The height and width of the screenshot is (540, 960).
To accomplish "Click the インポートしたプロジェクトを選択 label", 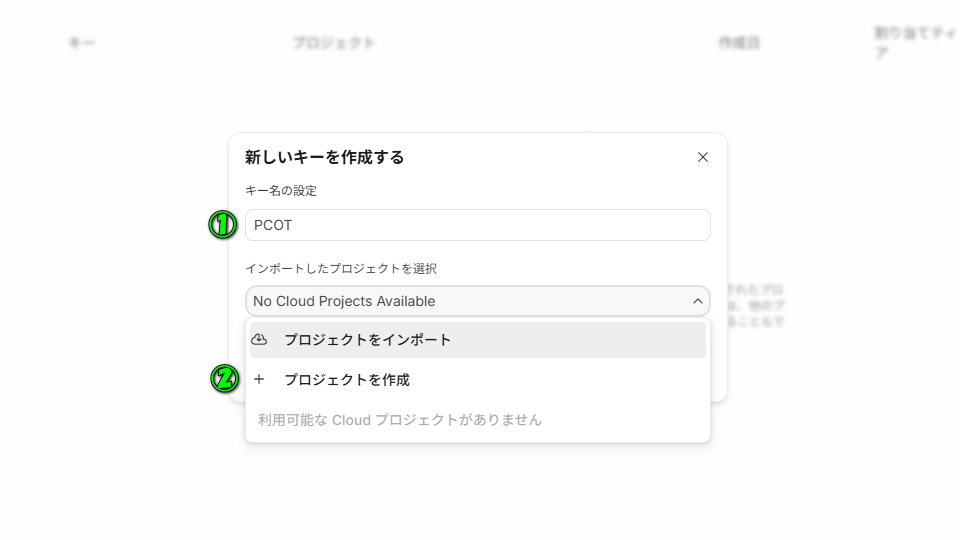I will (x=341, y=268).
